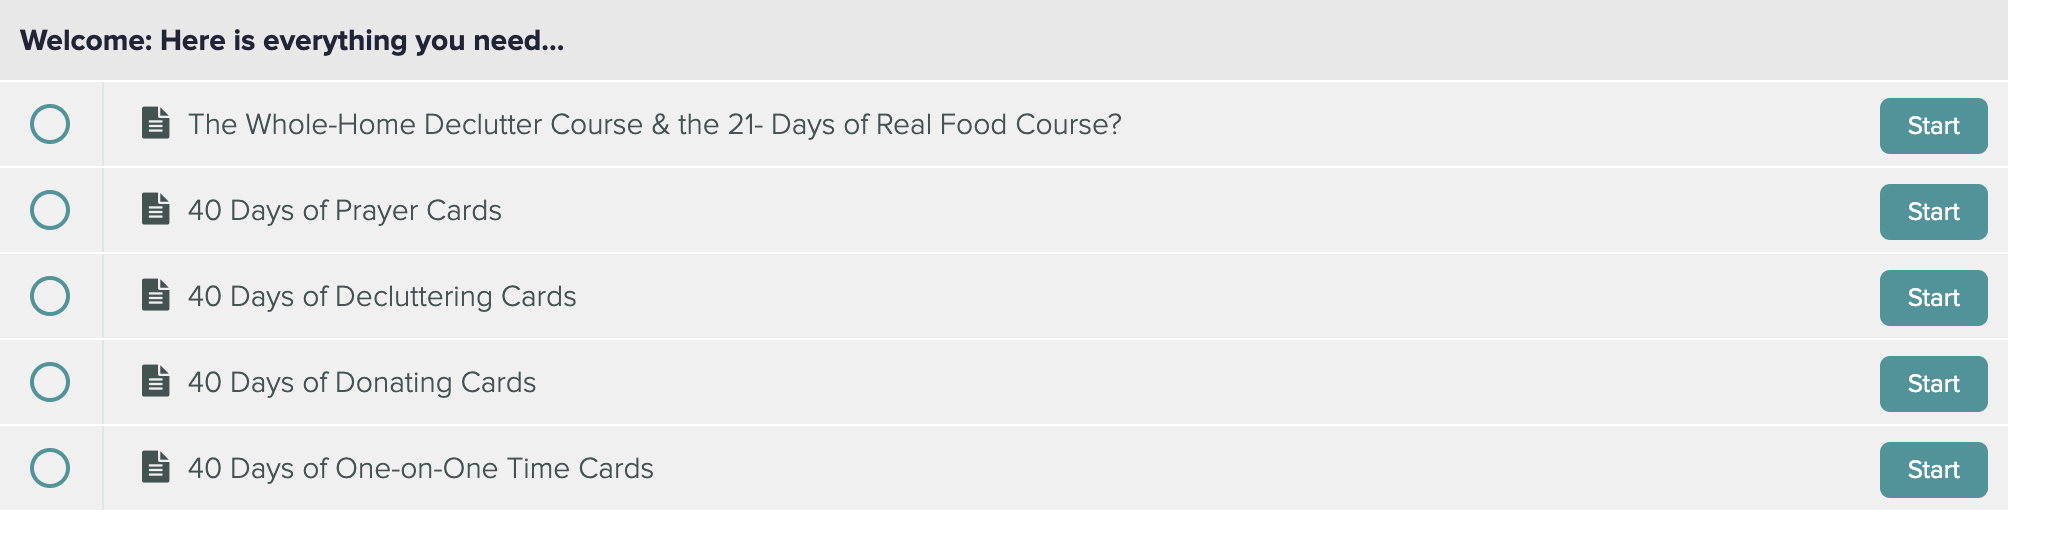The image size is (2052, 554).
Task: Collapse the Welcome section header
Action: coord(1003,40)
